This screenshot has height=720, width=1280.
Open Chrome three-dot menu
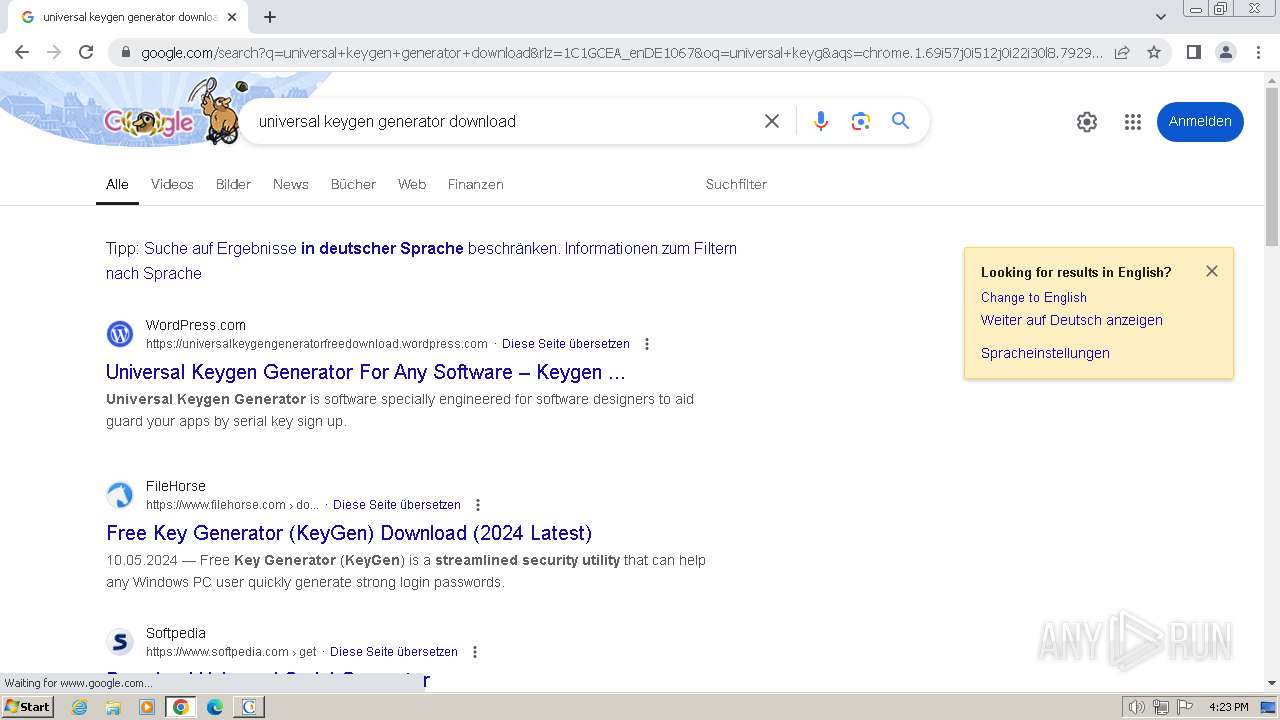(1257, 52)
